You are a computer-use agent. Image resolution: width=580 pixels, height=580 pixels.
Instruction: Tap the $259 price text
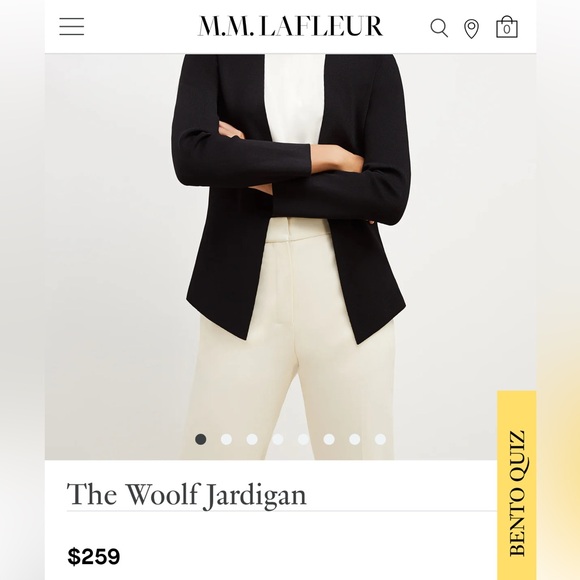[94, 556]
